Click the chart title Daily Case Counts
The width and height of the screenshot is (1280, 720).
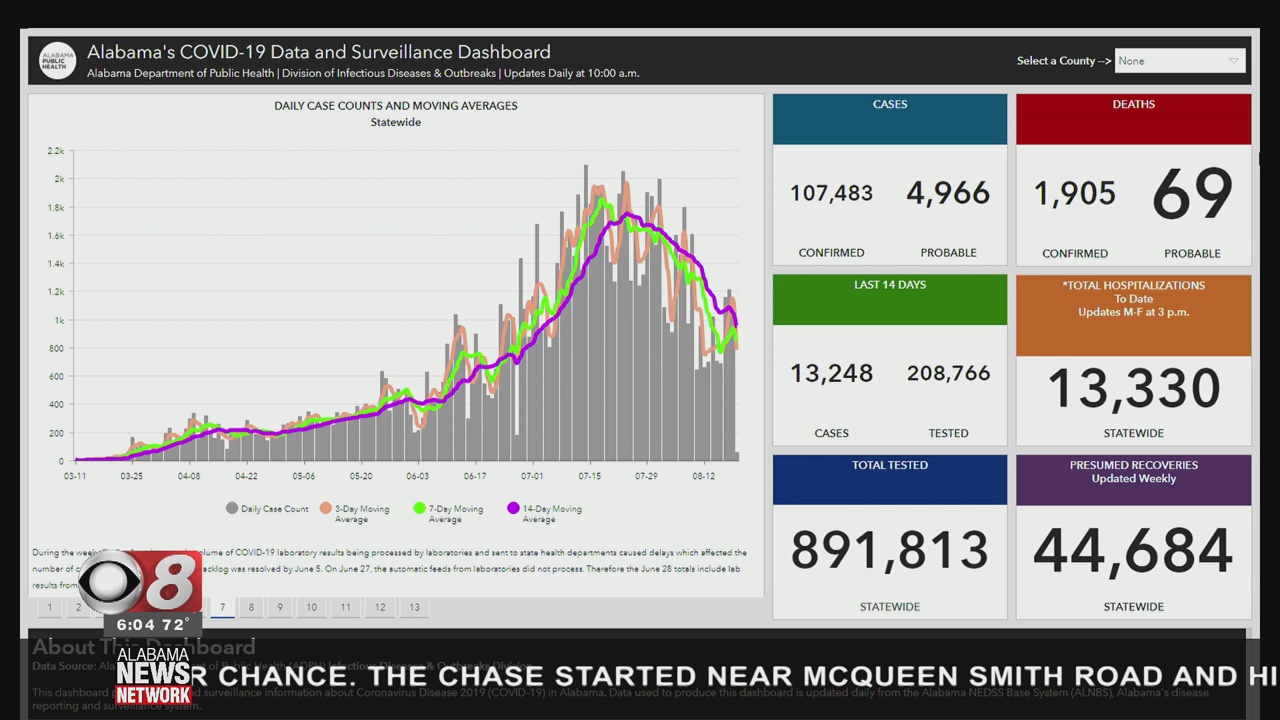click(396, 105)
